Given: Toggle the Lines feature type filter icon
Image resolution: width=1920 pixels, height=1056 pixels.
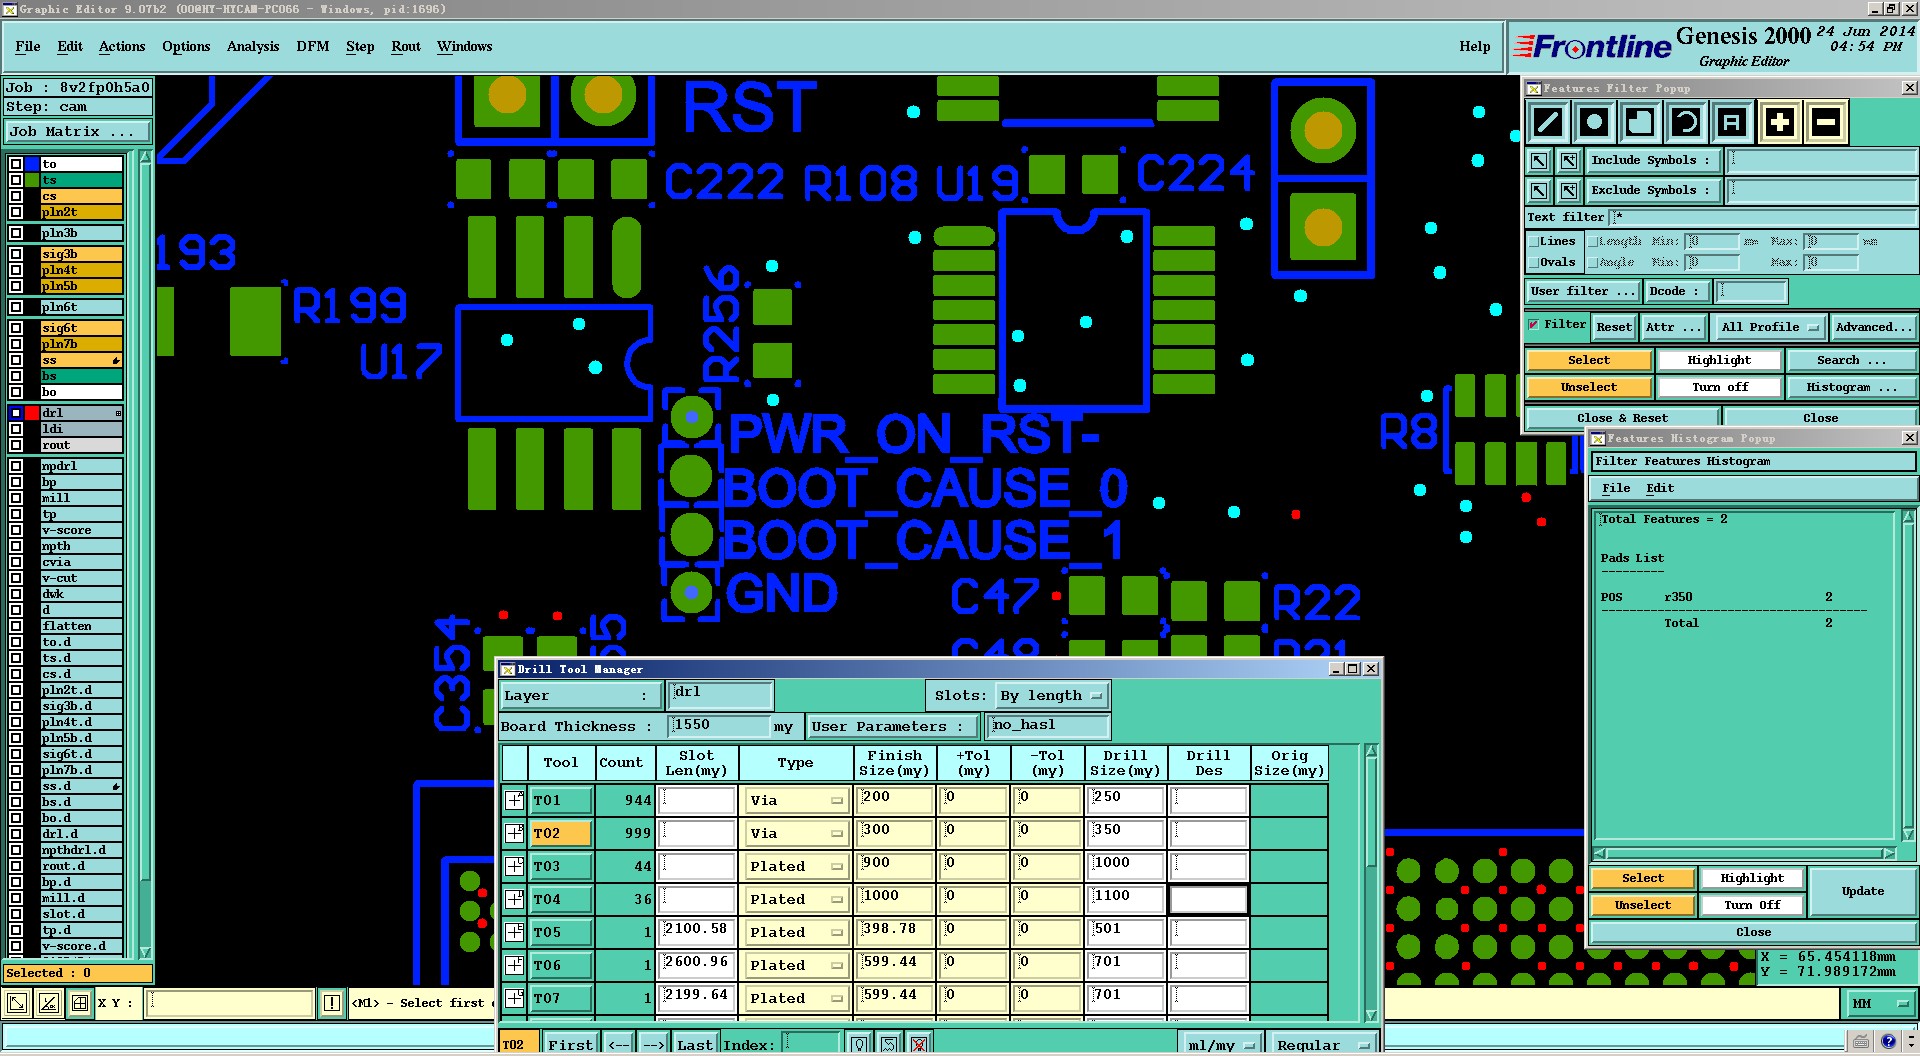Looking at the screenshot, I should point(1547,122).
